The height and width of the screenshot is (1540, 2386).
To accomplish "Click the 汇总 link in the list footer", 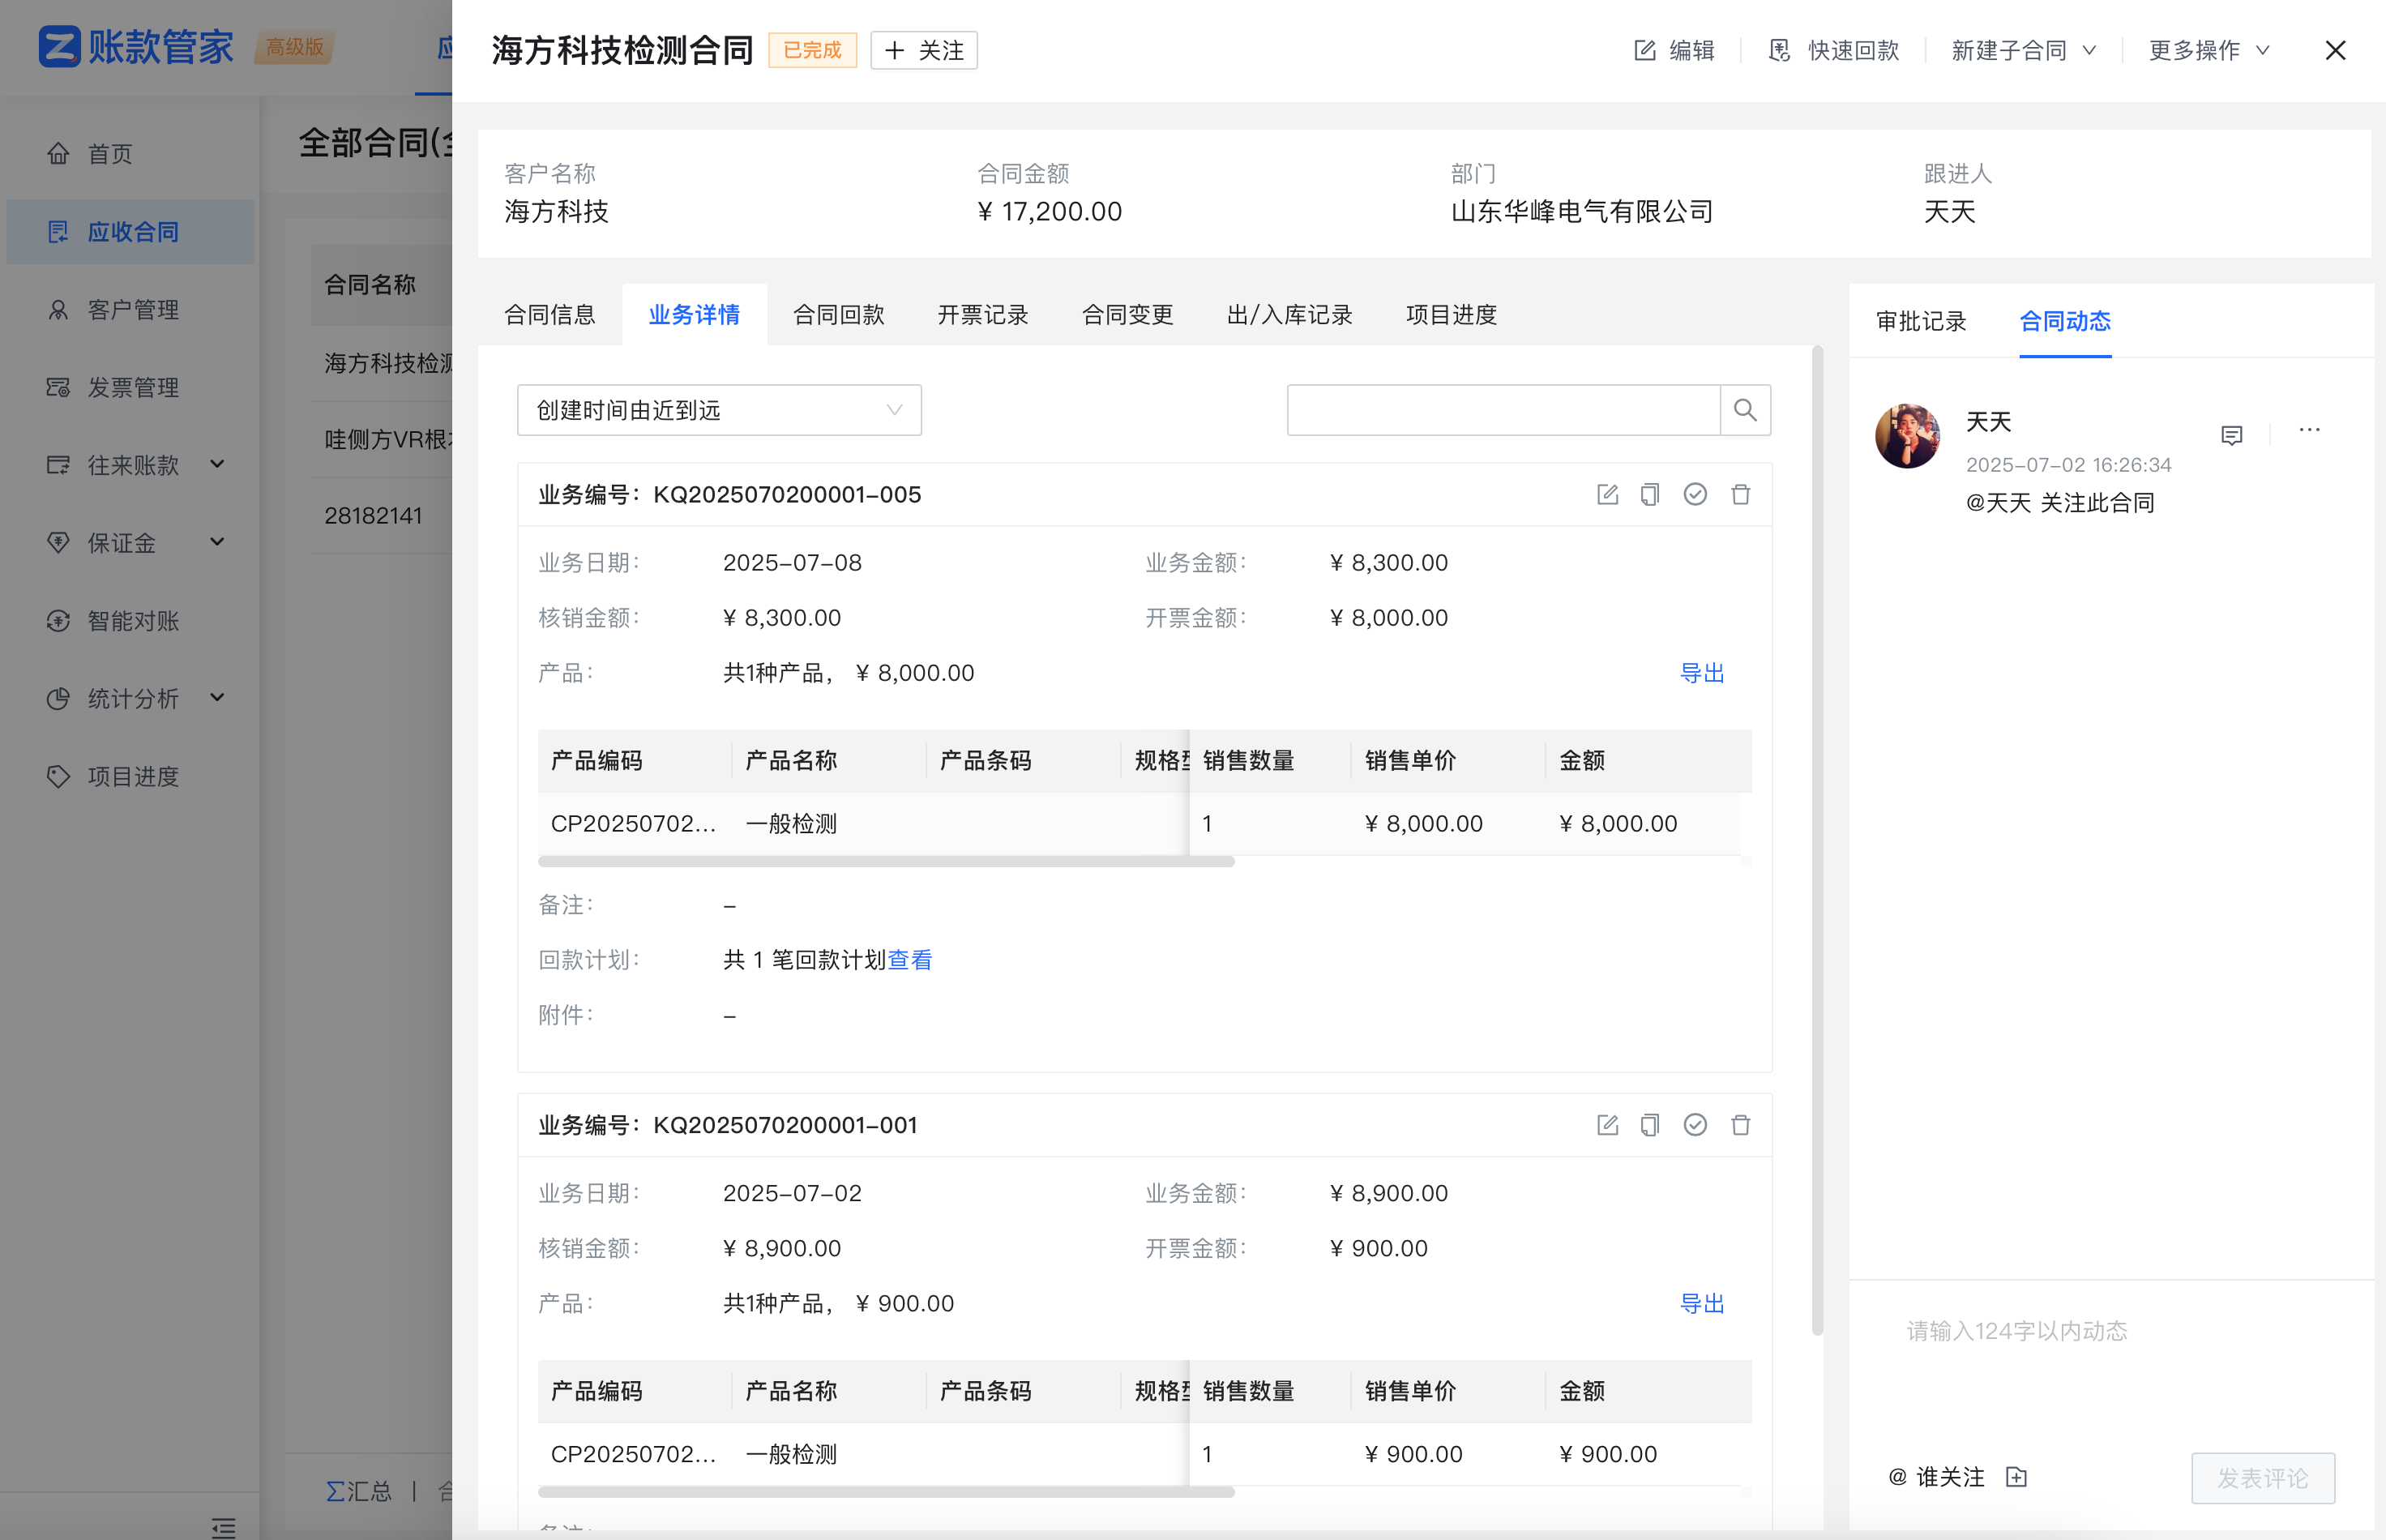I will 359,1492.
